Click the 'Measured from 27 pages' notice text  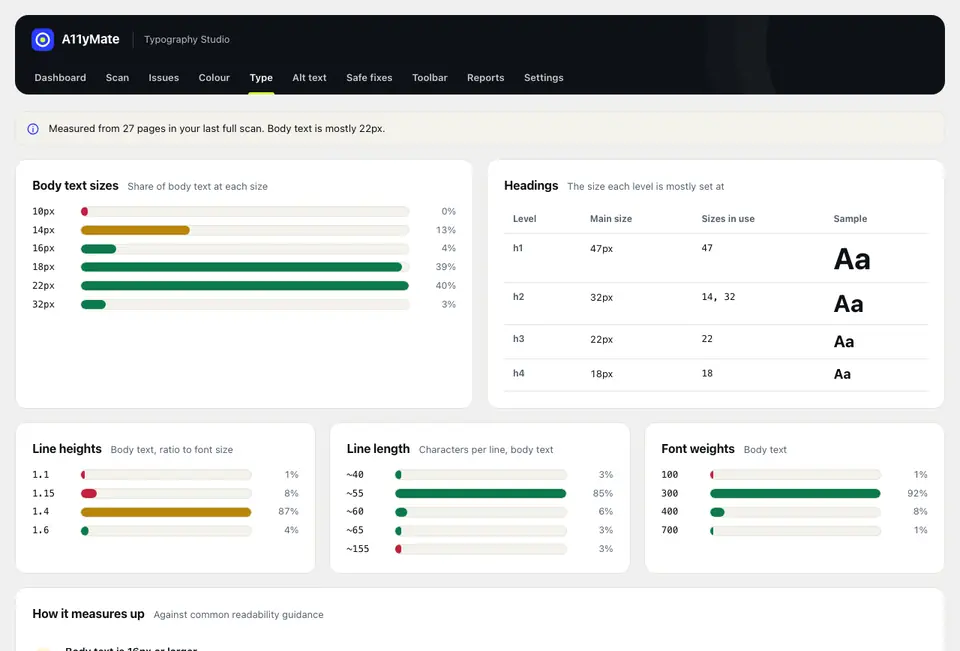point(217,129)
